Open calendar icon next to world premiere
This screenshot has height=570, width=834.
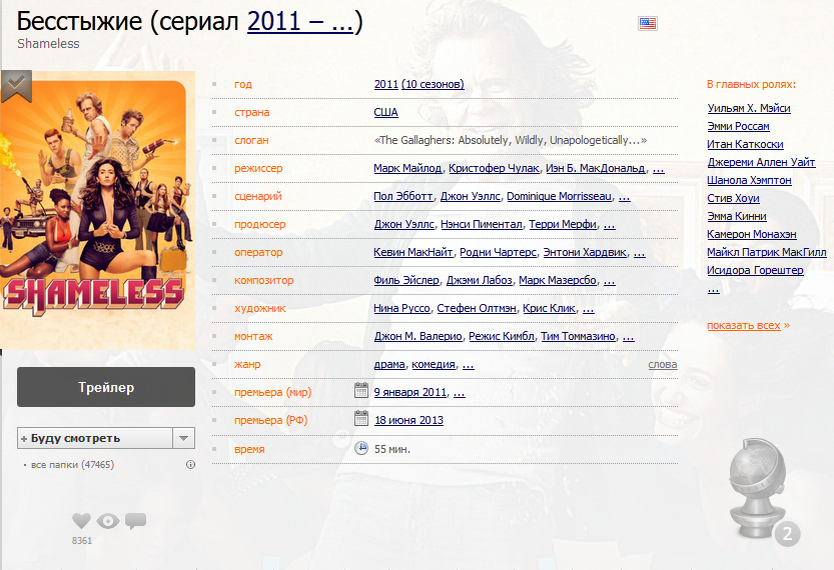tap(361, 390)
